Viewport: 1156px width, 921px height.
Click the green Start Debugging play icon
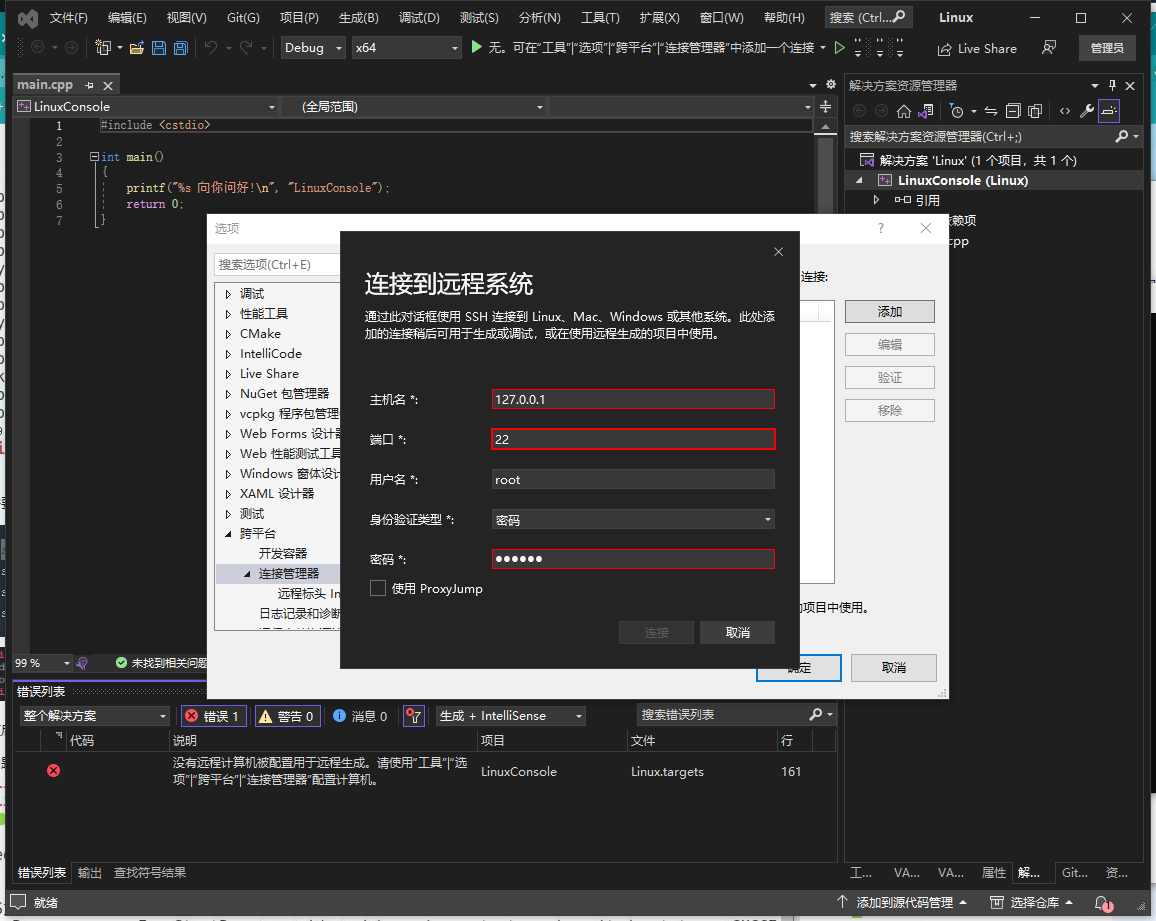pos(476,47)
